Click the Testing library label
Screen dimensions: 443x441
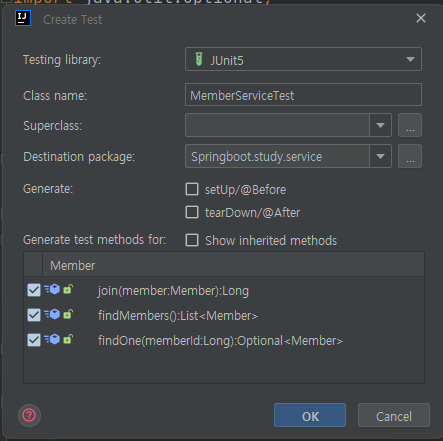tap(62, 60)
